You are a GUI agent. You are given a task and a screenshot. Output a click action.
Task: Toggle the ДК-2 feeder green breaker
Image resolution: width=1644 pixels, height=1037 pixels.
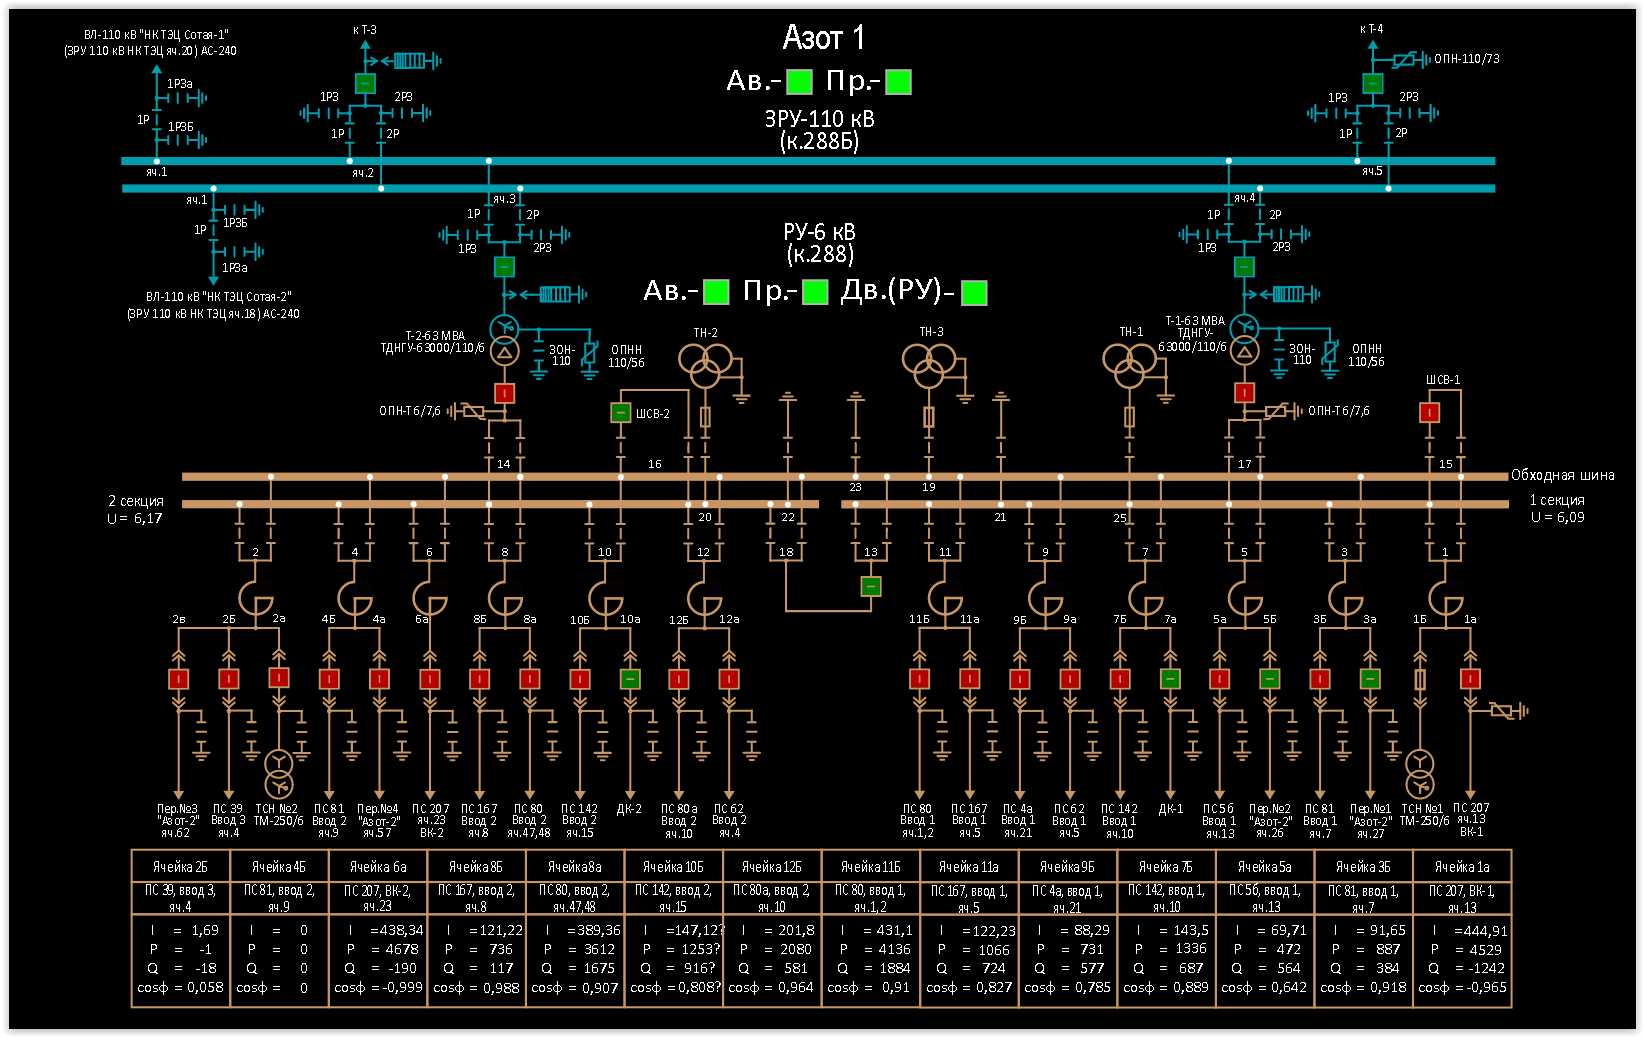629,679
